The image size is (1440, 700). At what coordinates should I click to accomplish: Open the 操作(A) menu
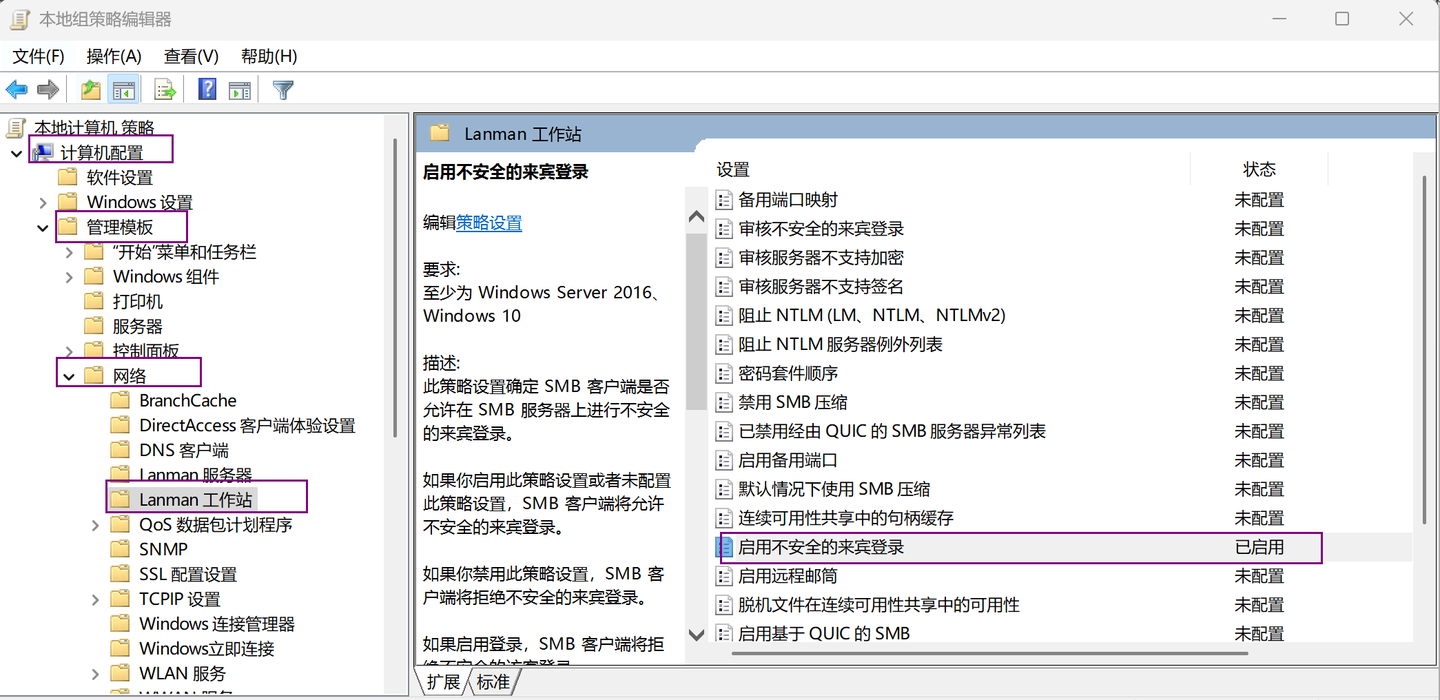(113, 56)
